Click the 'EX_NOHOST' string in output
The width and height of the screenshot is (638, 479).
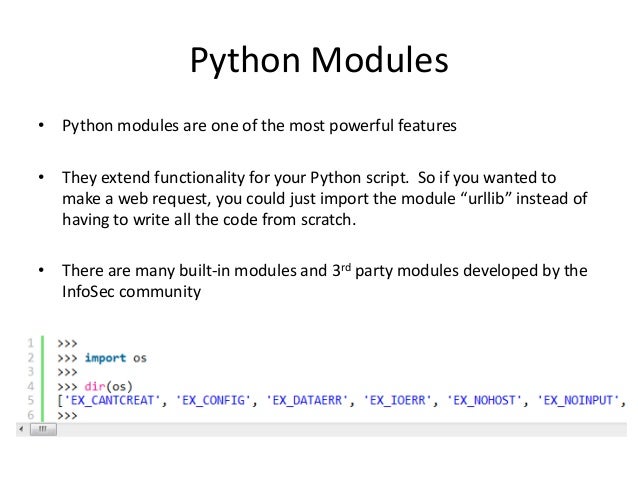coord(484,400)
